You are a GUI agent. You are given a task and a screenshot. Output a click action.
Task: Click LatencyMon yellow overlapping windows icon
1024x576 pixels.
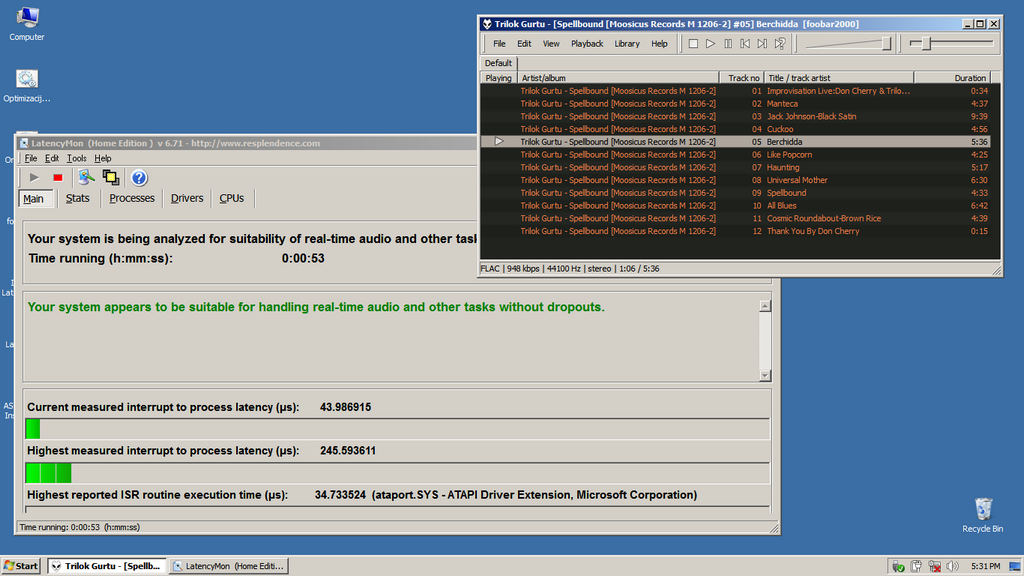111,178
